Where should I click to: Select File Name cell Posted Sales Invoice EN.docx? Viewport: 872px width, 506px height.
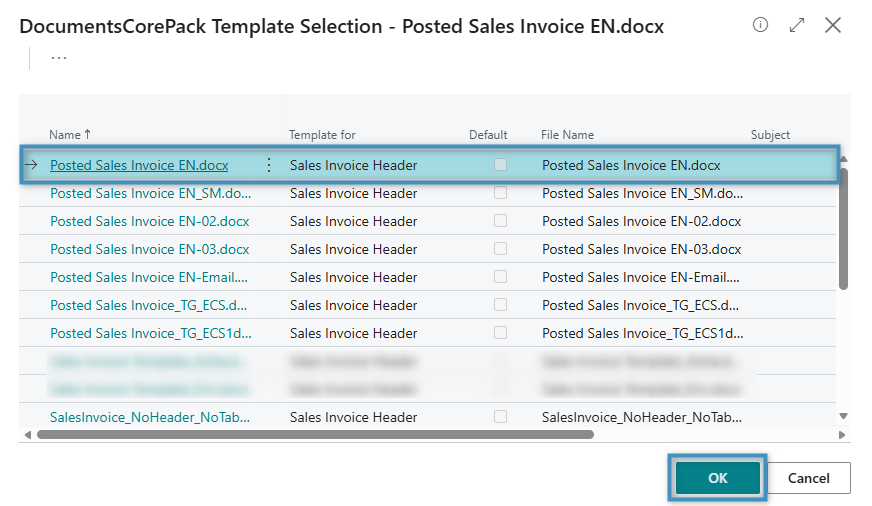[x=631, y=165]
